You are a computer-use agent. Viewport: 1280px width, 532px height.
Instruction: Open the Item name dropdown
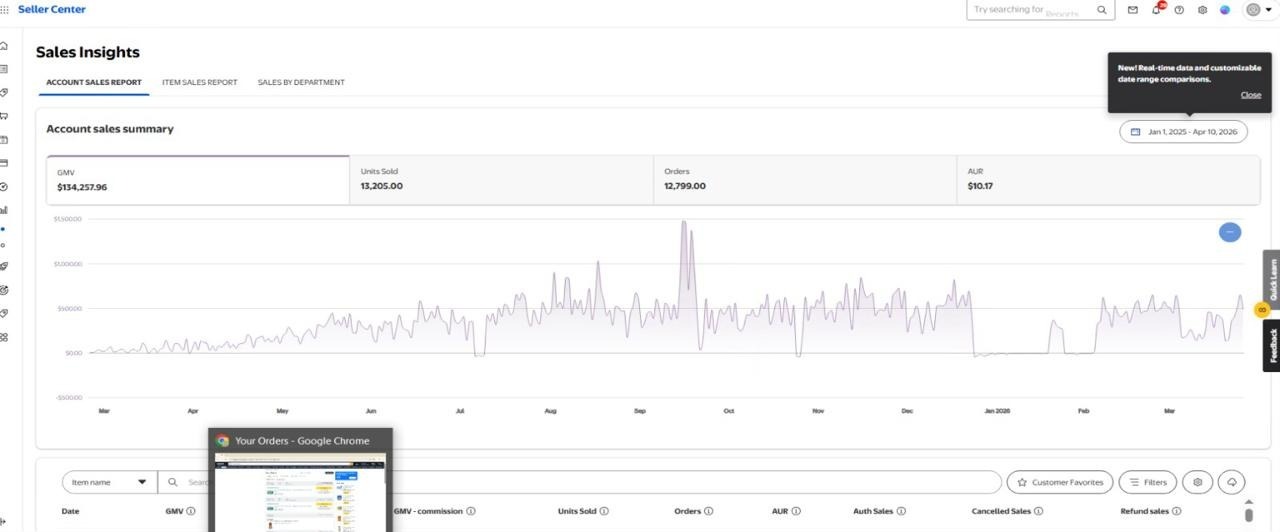pos(109,482)
